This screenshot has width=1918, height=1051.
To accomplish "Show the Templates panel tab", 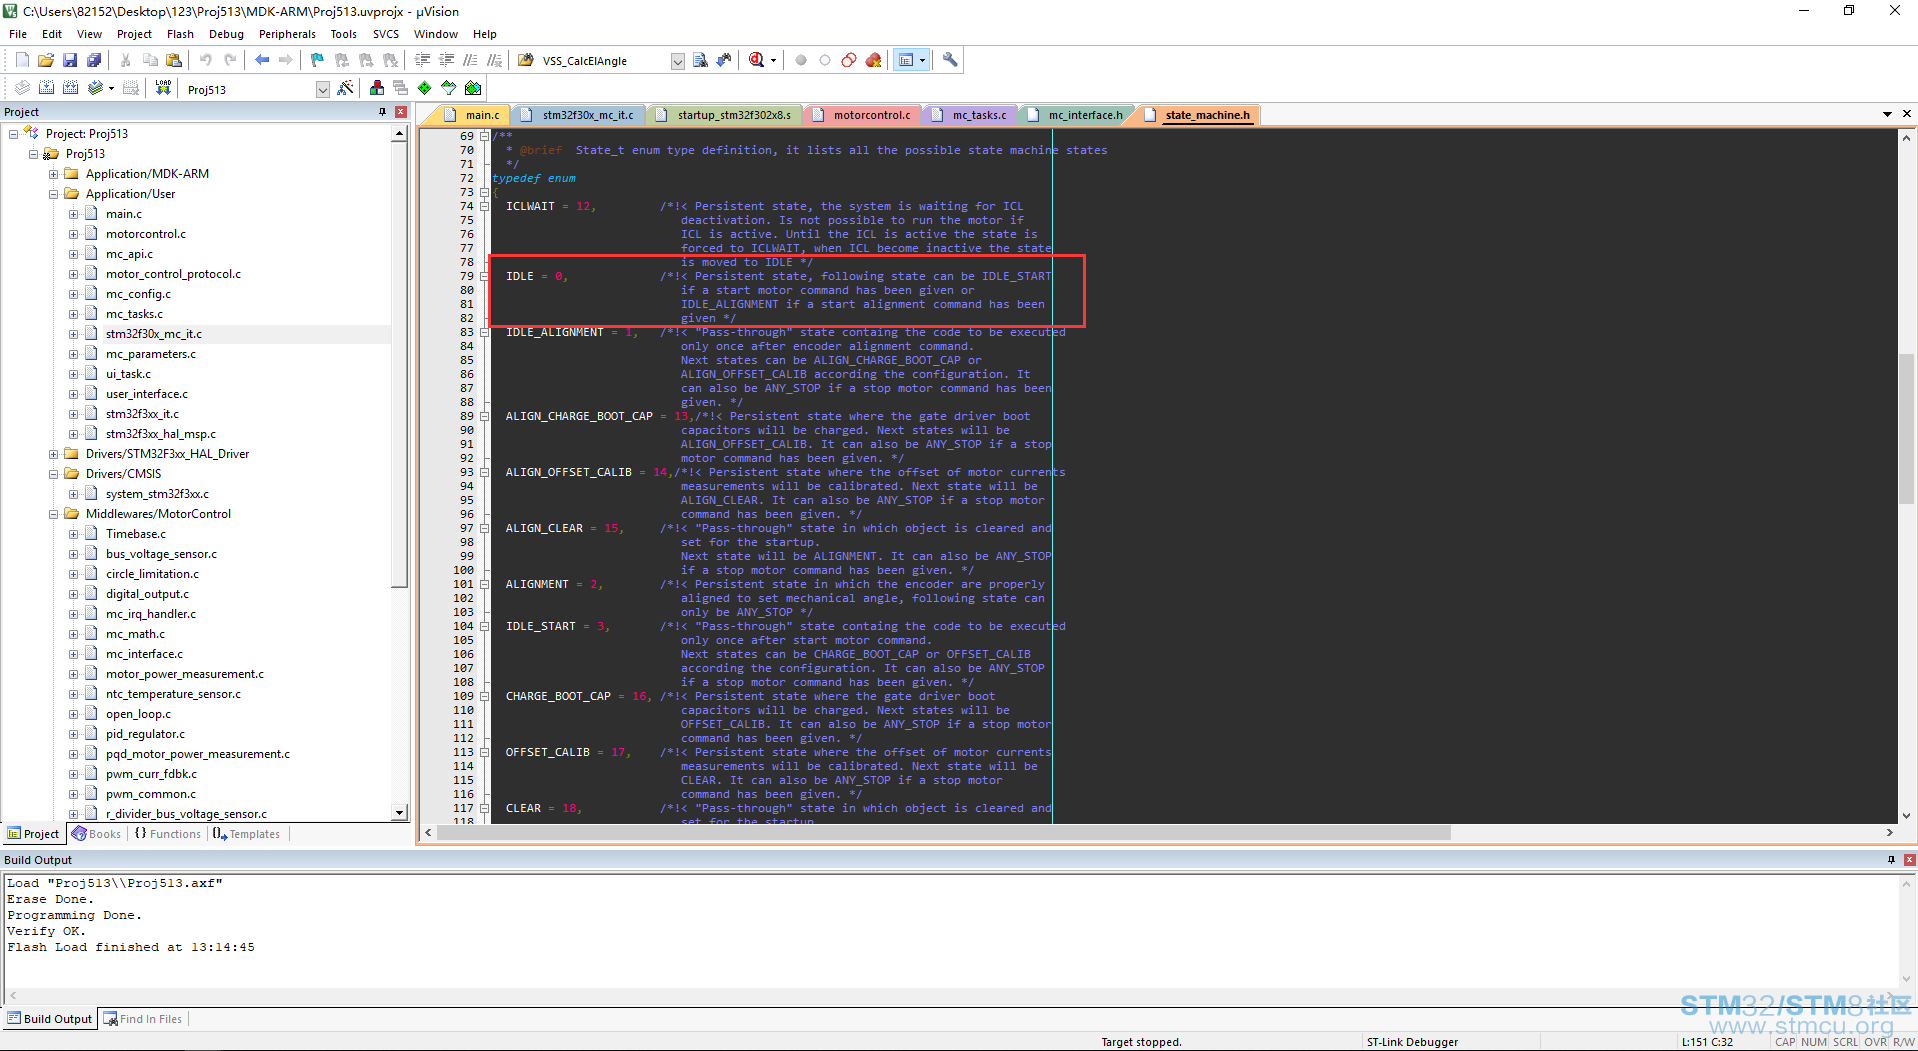I will tap(247, 834).
